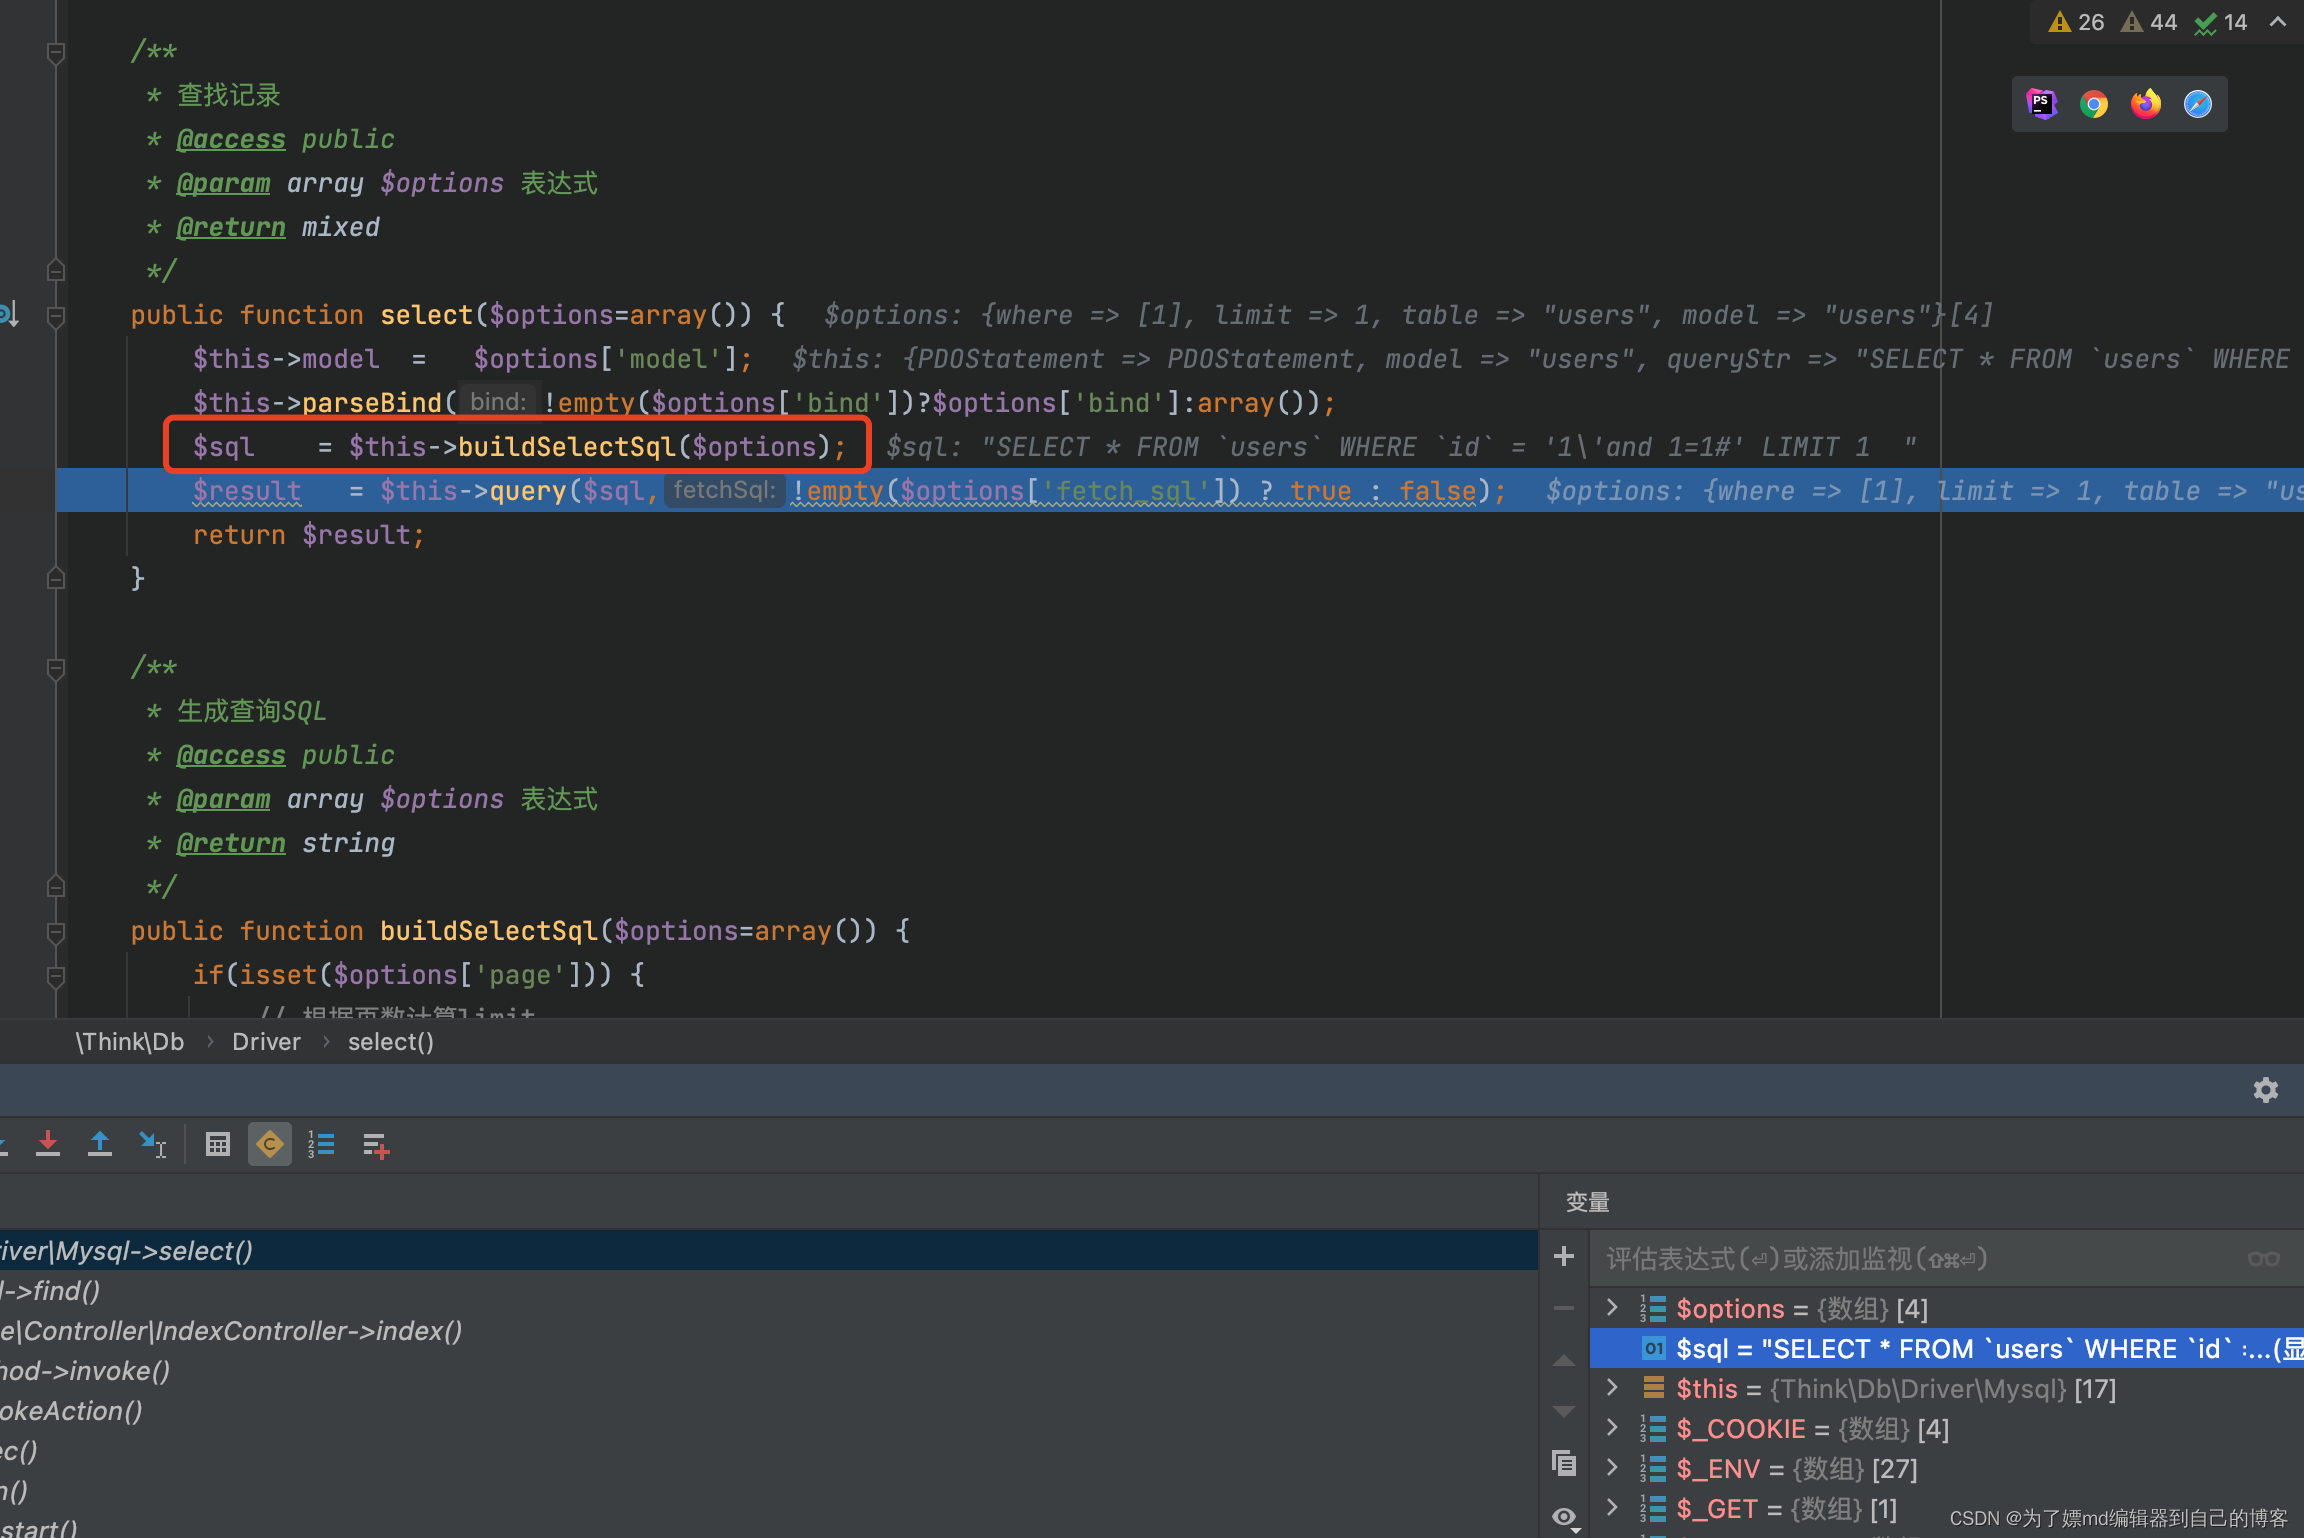Open in Safari browser icon
The image size is (2304, 1538).
[x=2197, y=104]
